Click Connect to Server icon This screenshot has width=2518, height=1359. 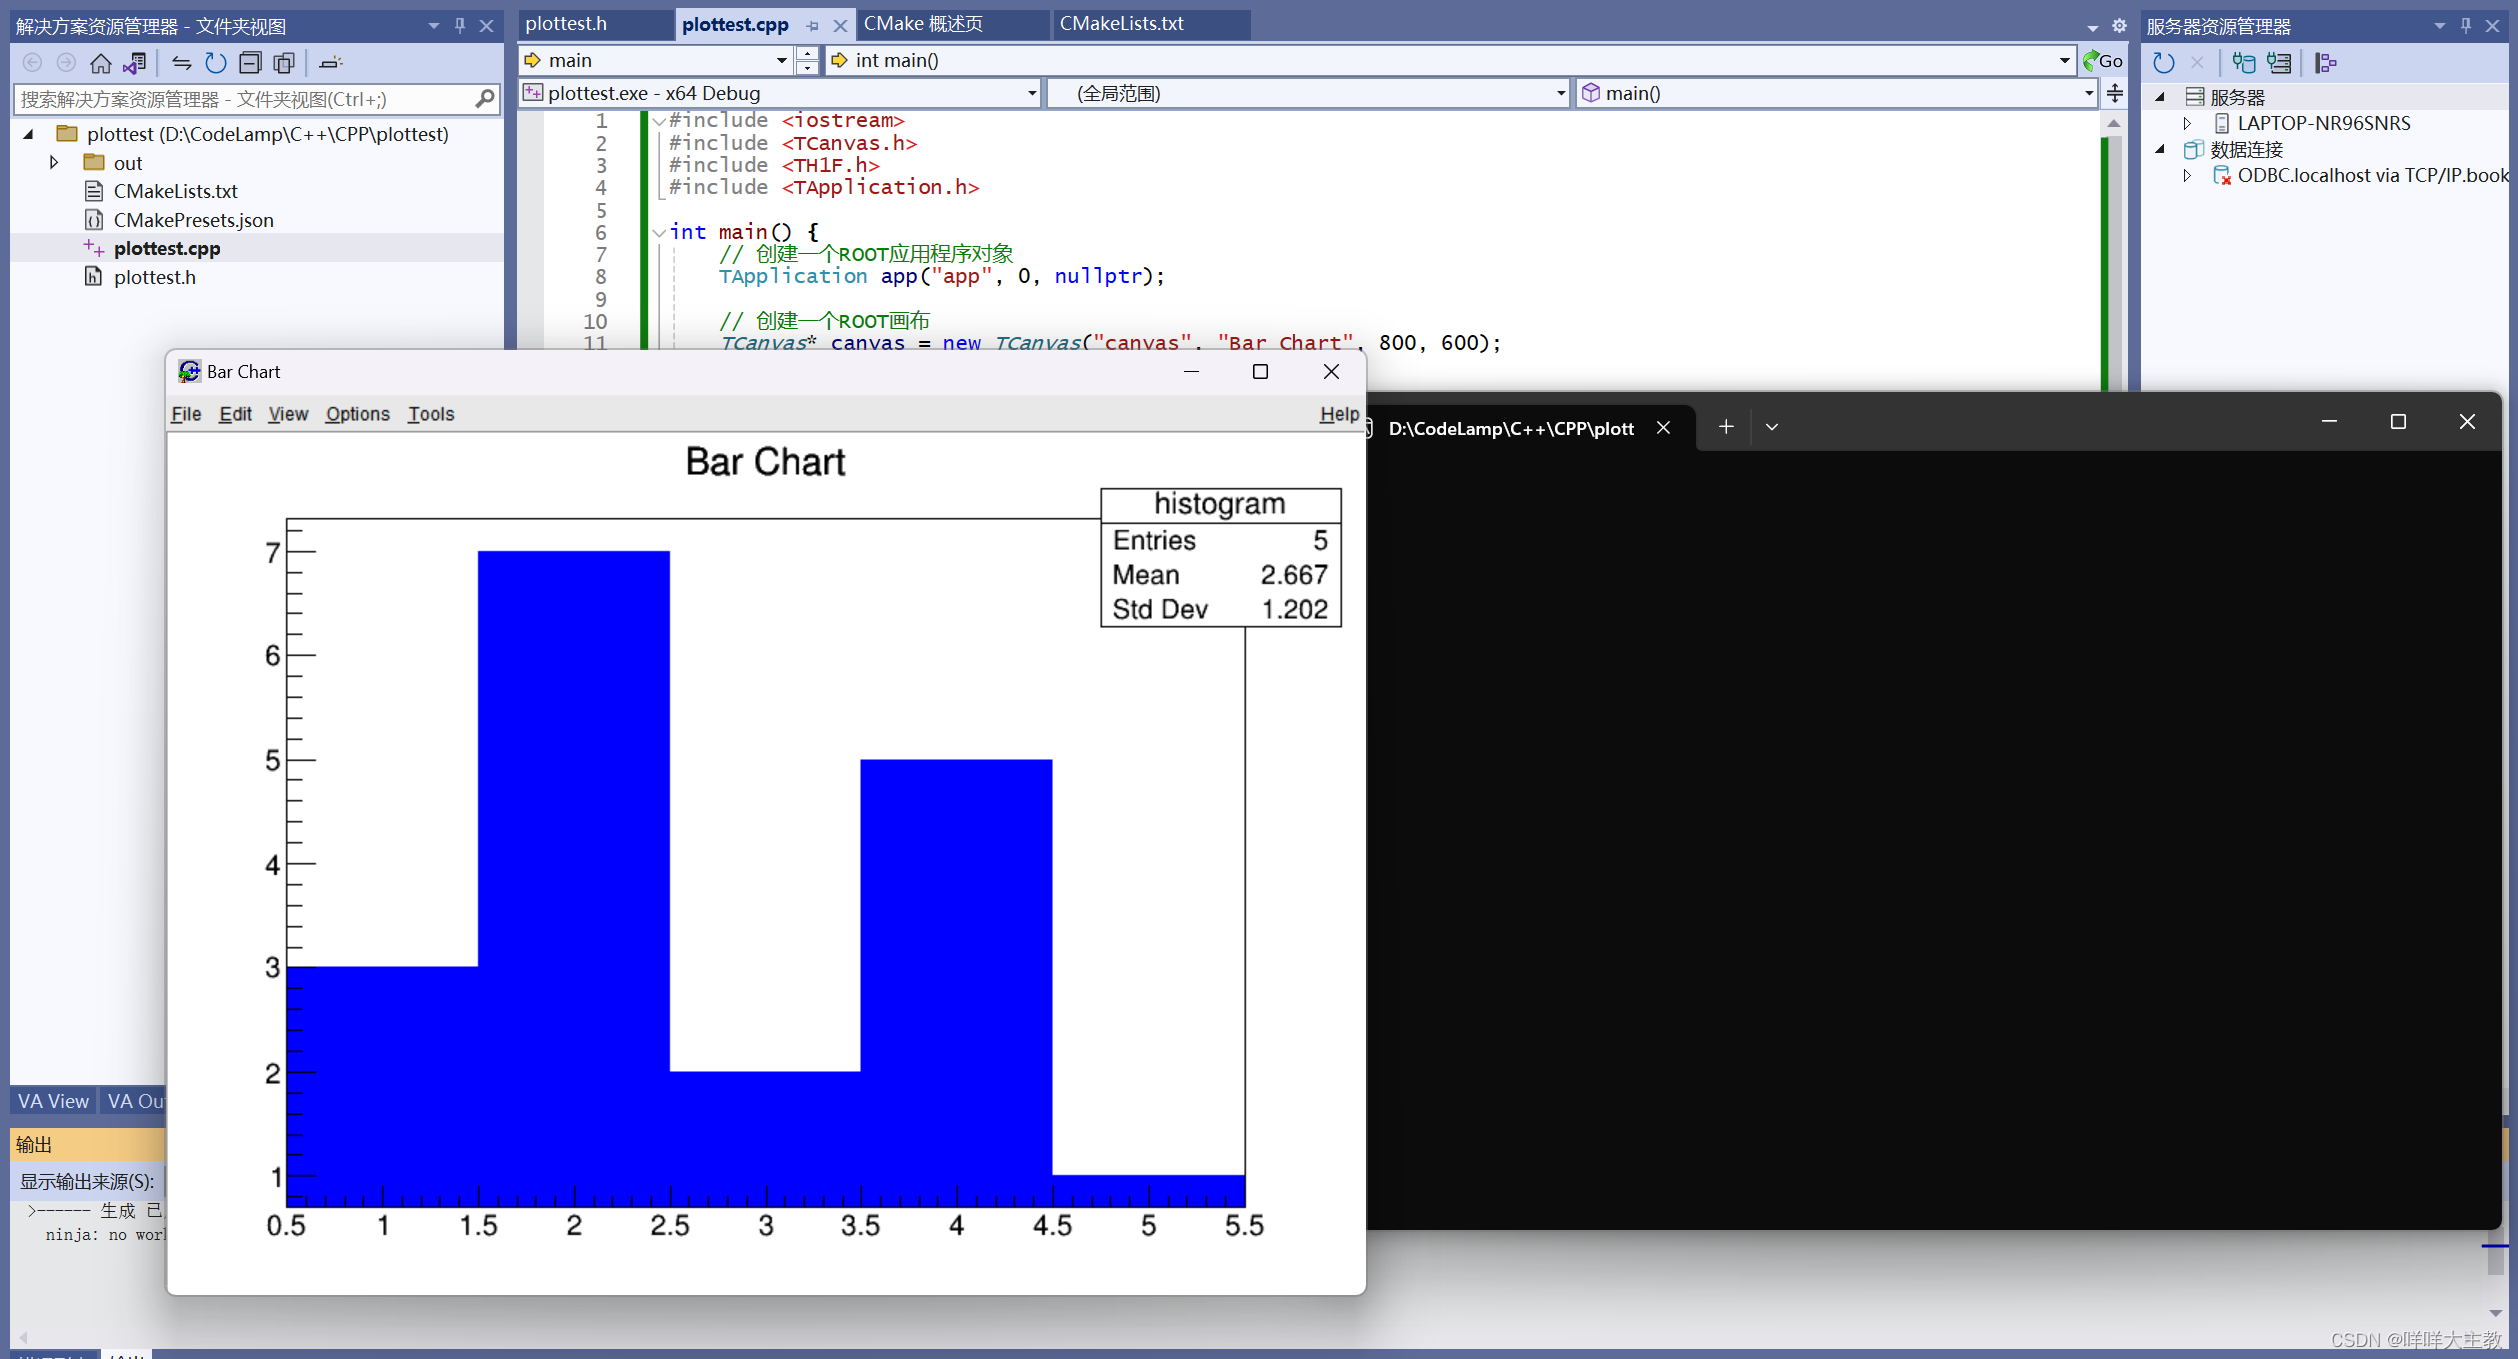tap(2279, 63)
